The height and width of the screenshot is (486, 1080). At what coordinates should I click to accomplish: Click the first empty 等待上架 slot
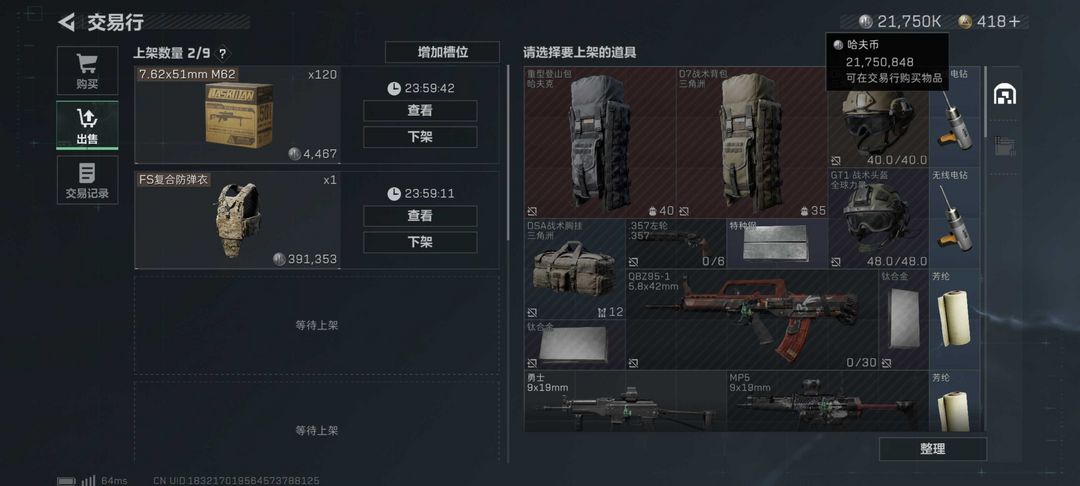coord(317,326)
